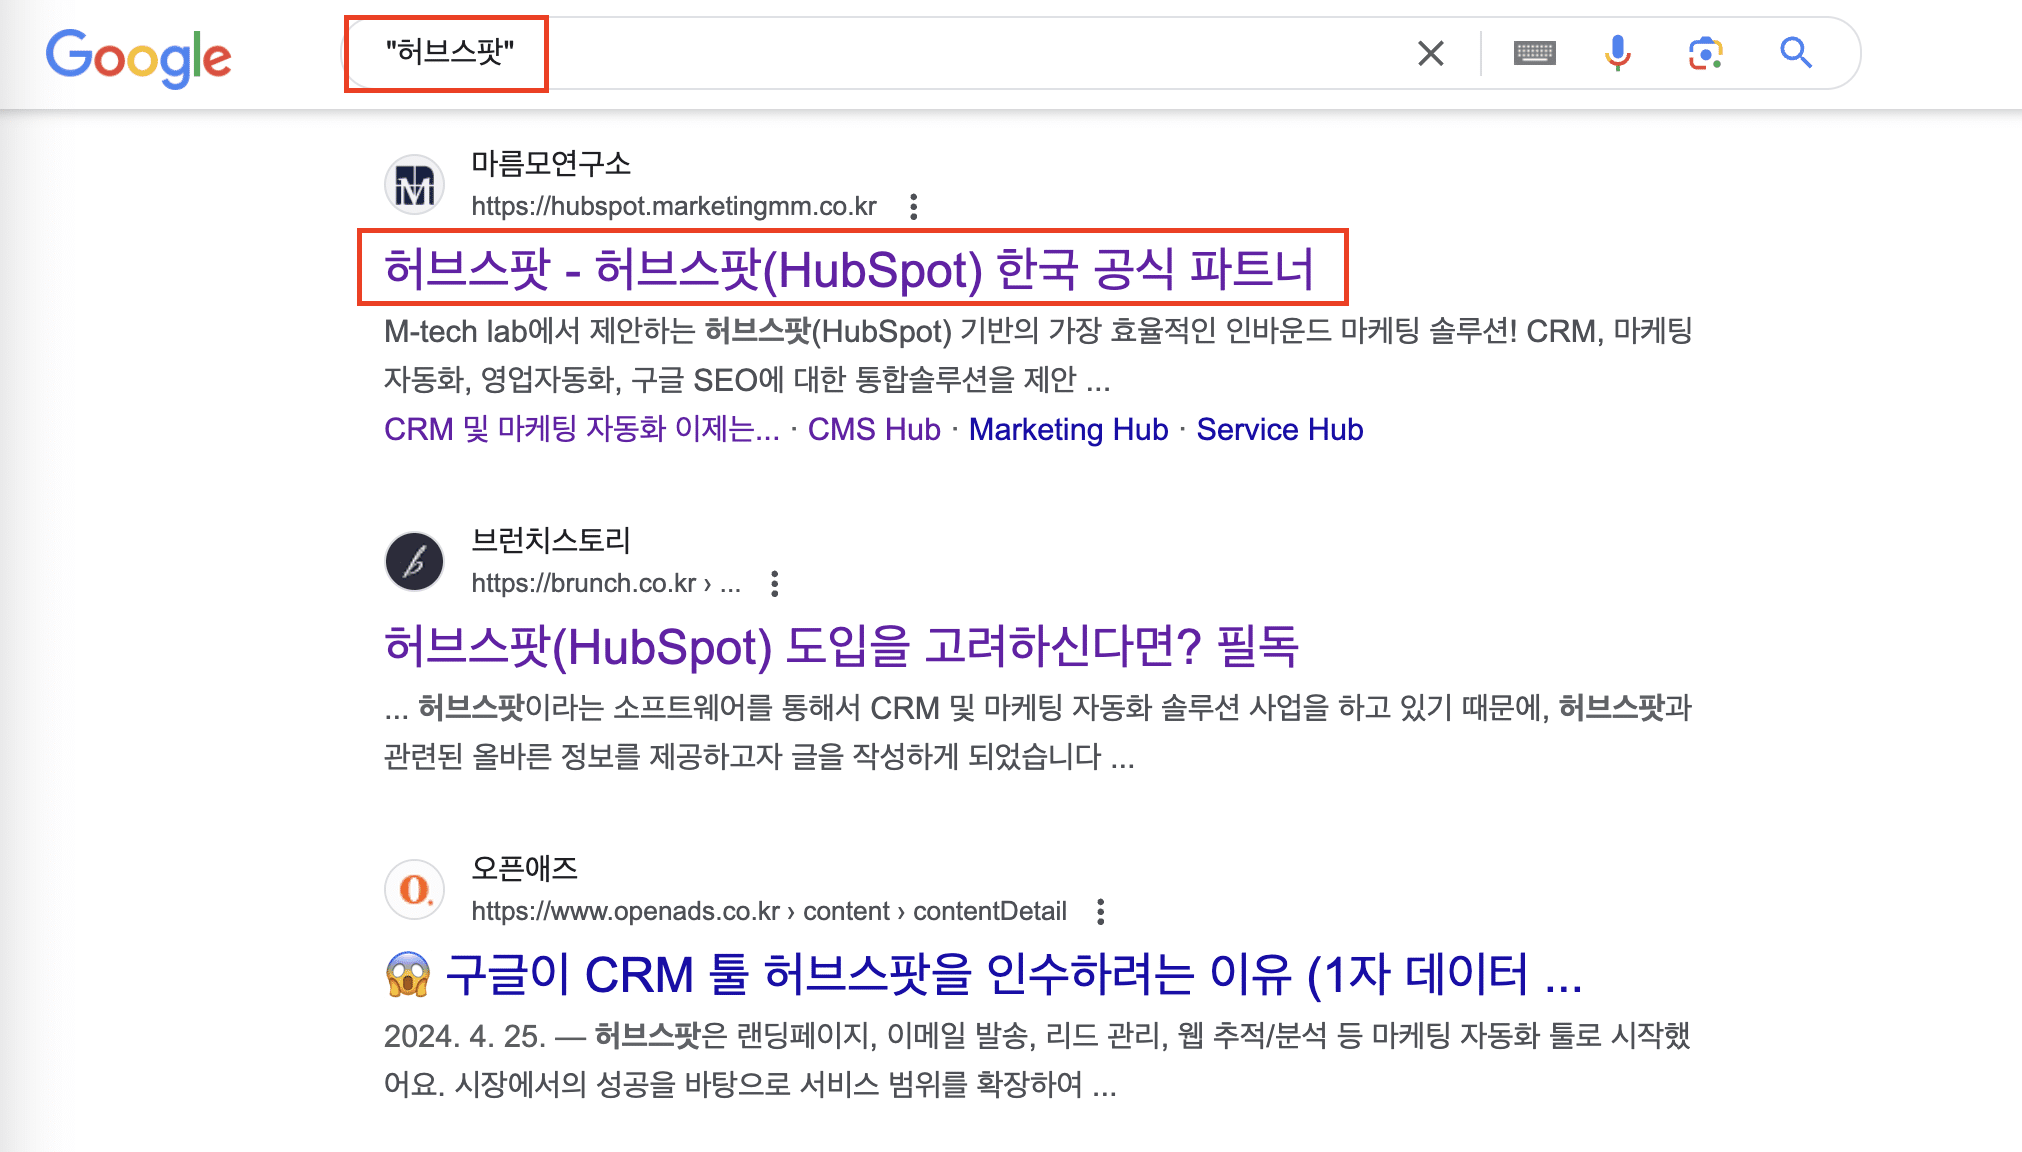
Task: Search by image using the Google Lens icon
Action: coord(1705,54)
